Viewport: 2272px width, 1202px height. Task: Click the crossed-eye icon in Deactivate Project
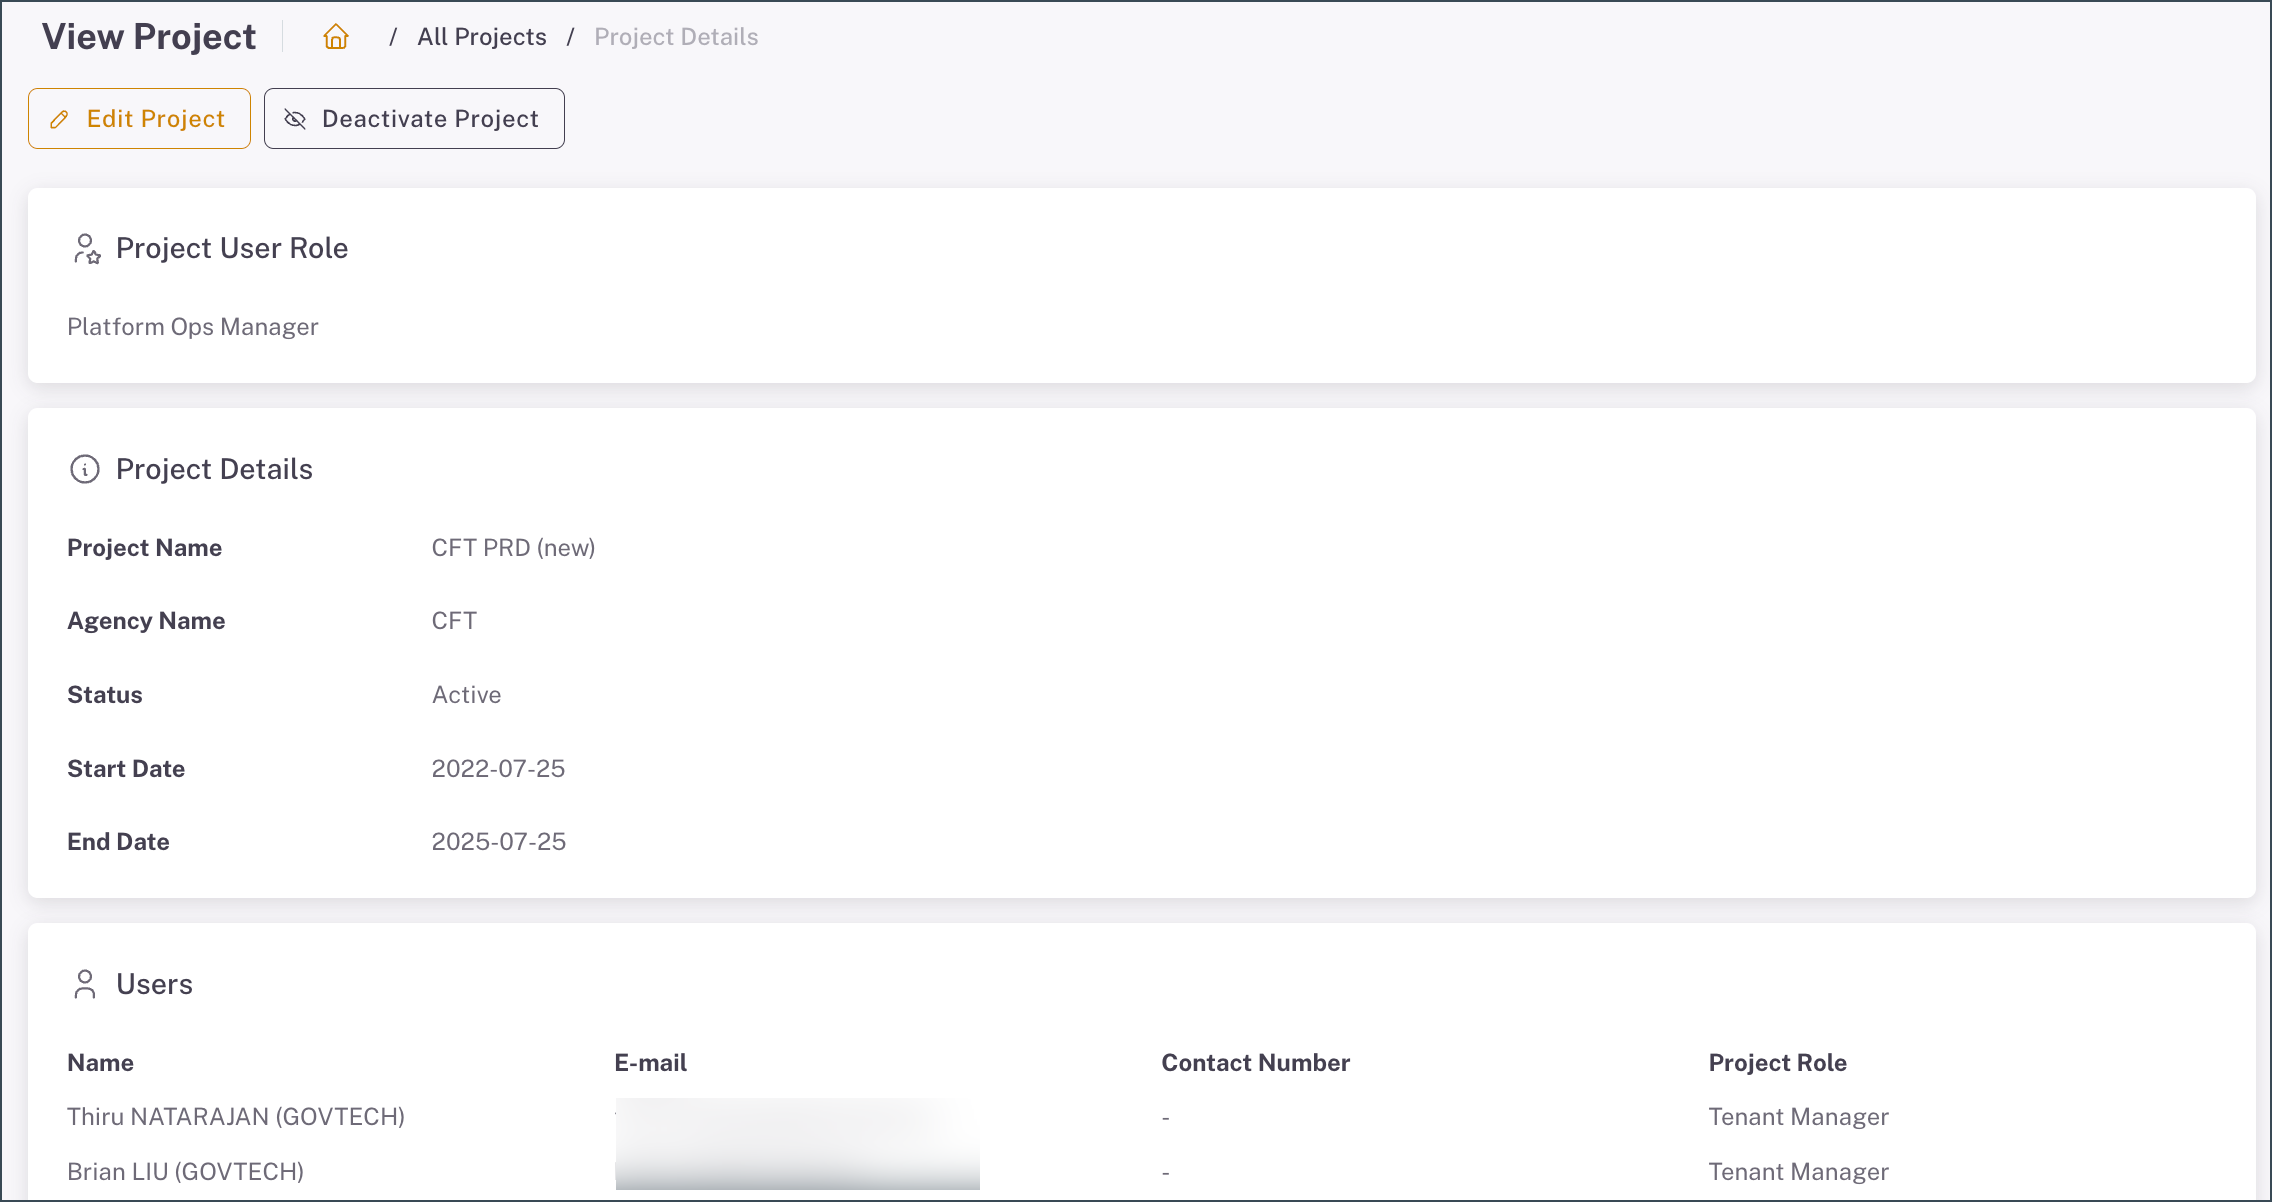coord(295,119)
